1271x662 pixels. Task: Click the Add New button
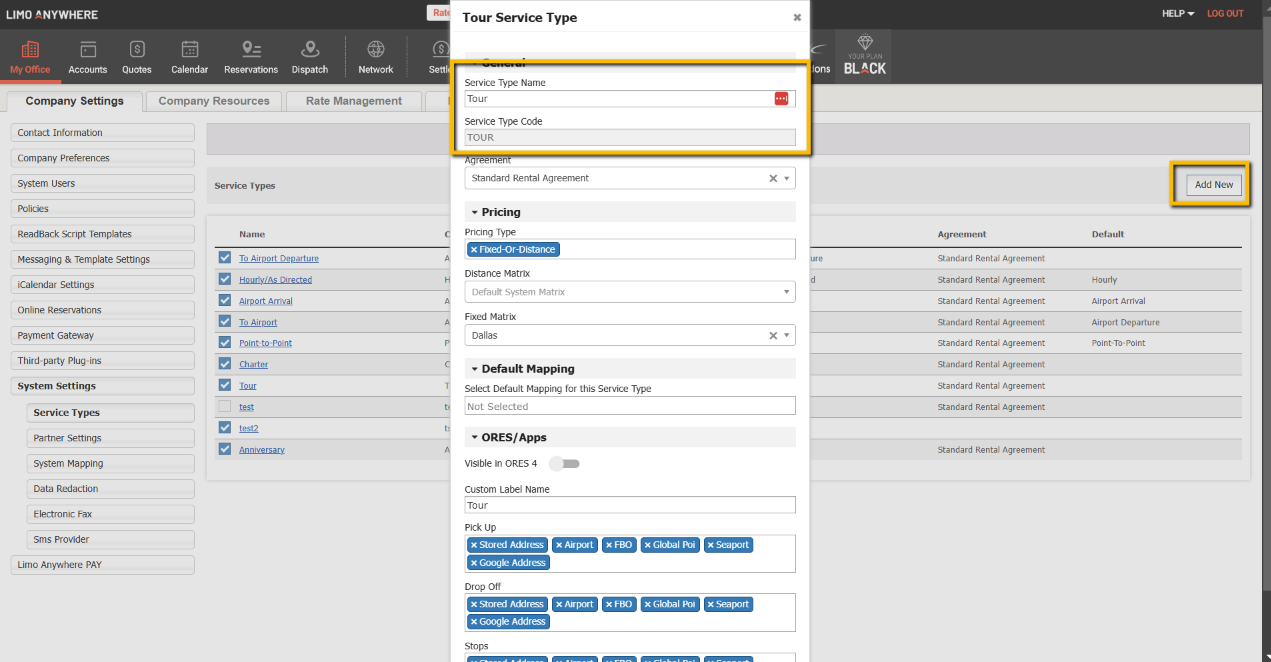pos(1213,185)
